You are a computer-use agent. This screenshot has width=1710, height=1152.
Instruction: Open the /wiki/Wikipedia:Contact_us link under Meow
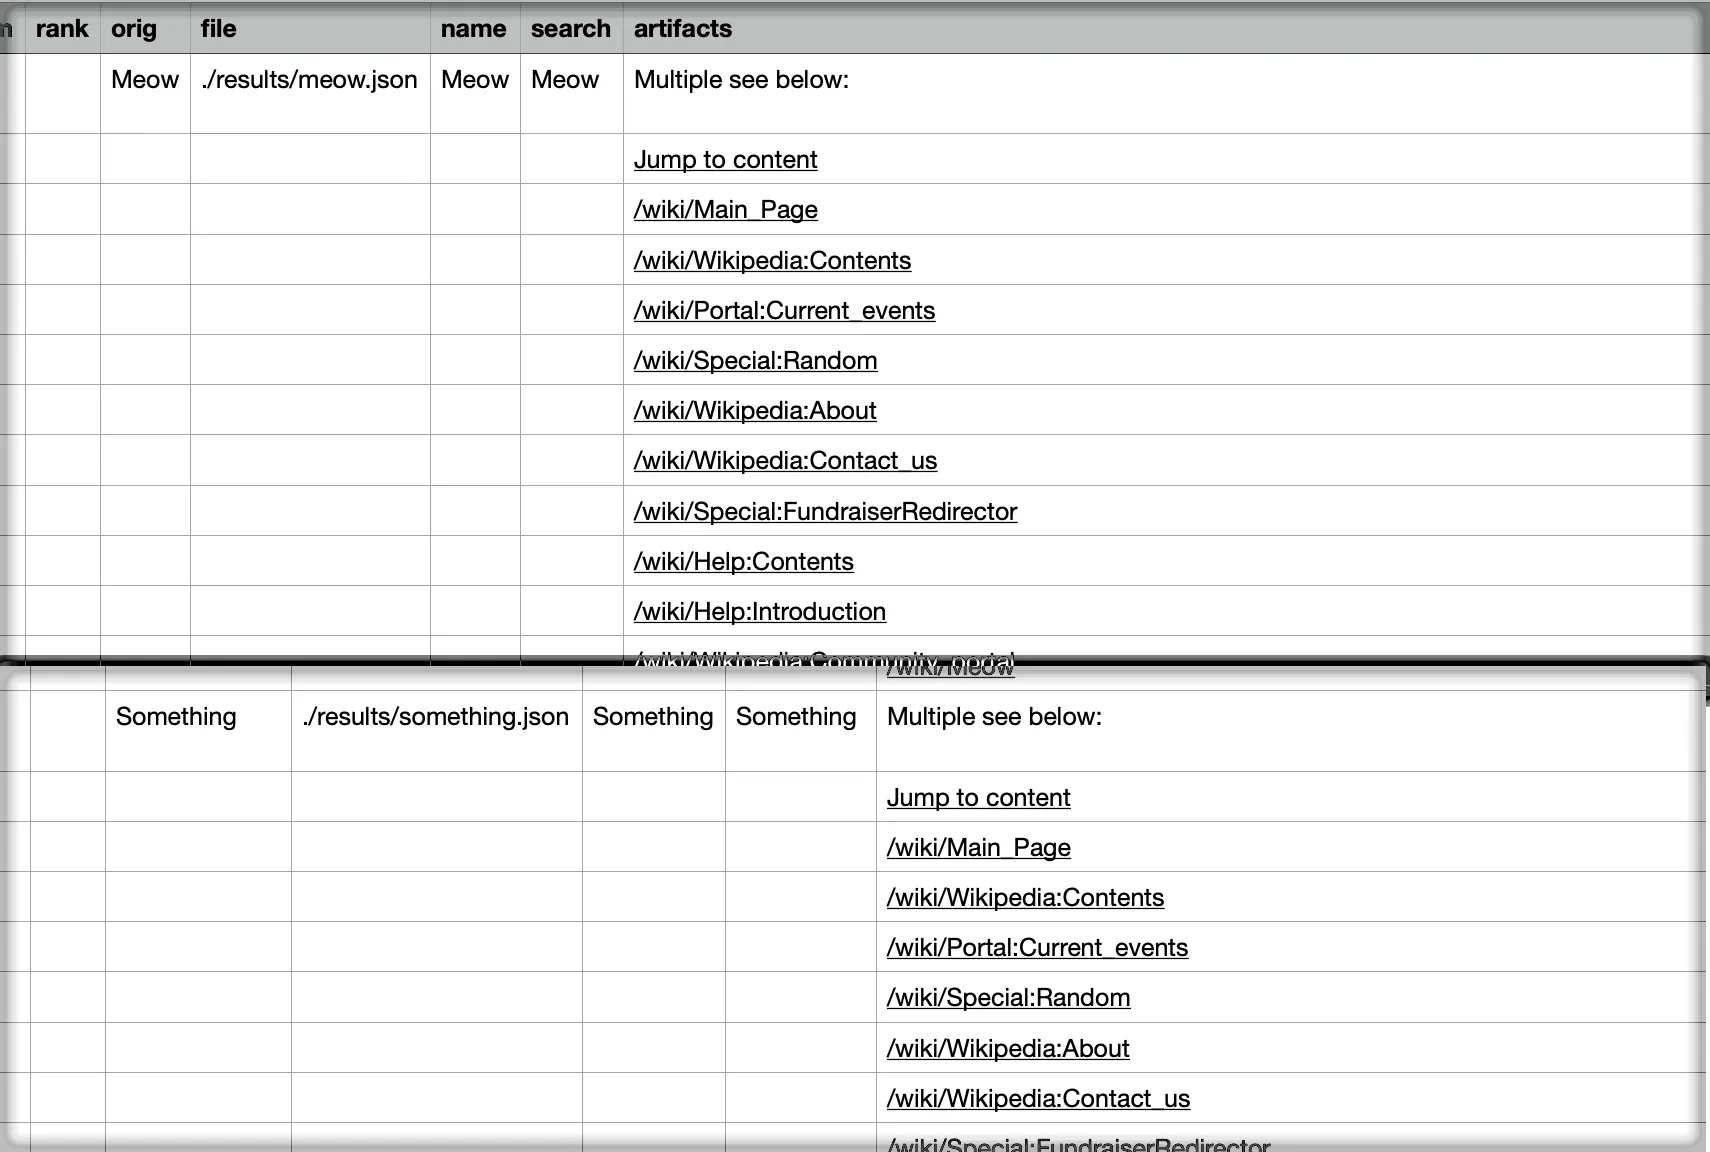tap(785, 460)
